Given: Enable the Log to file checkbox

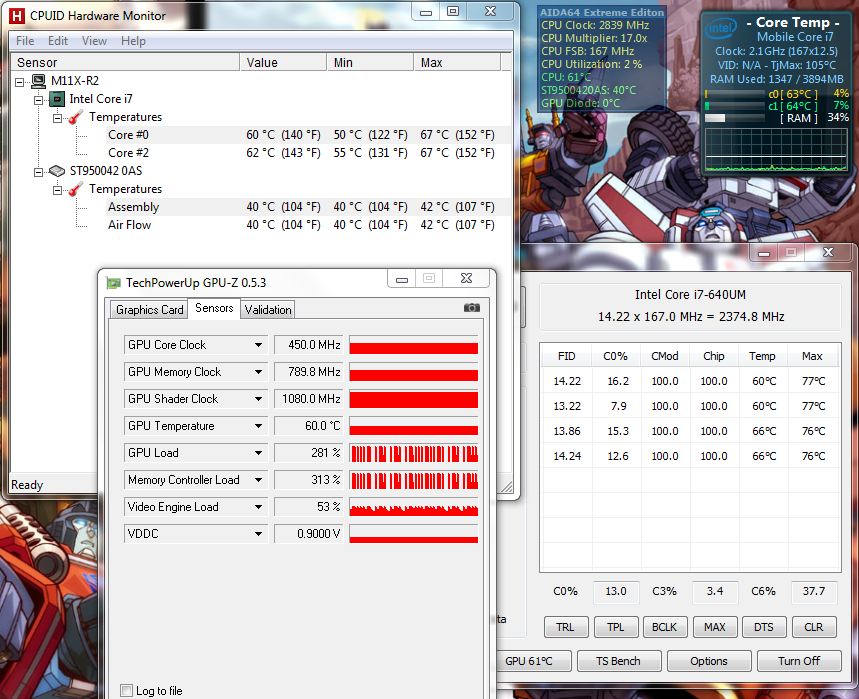Looking at the screenshot, I should click(126, 690).
